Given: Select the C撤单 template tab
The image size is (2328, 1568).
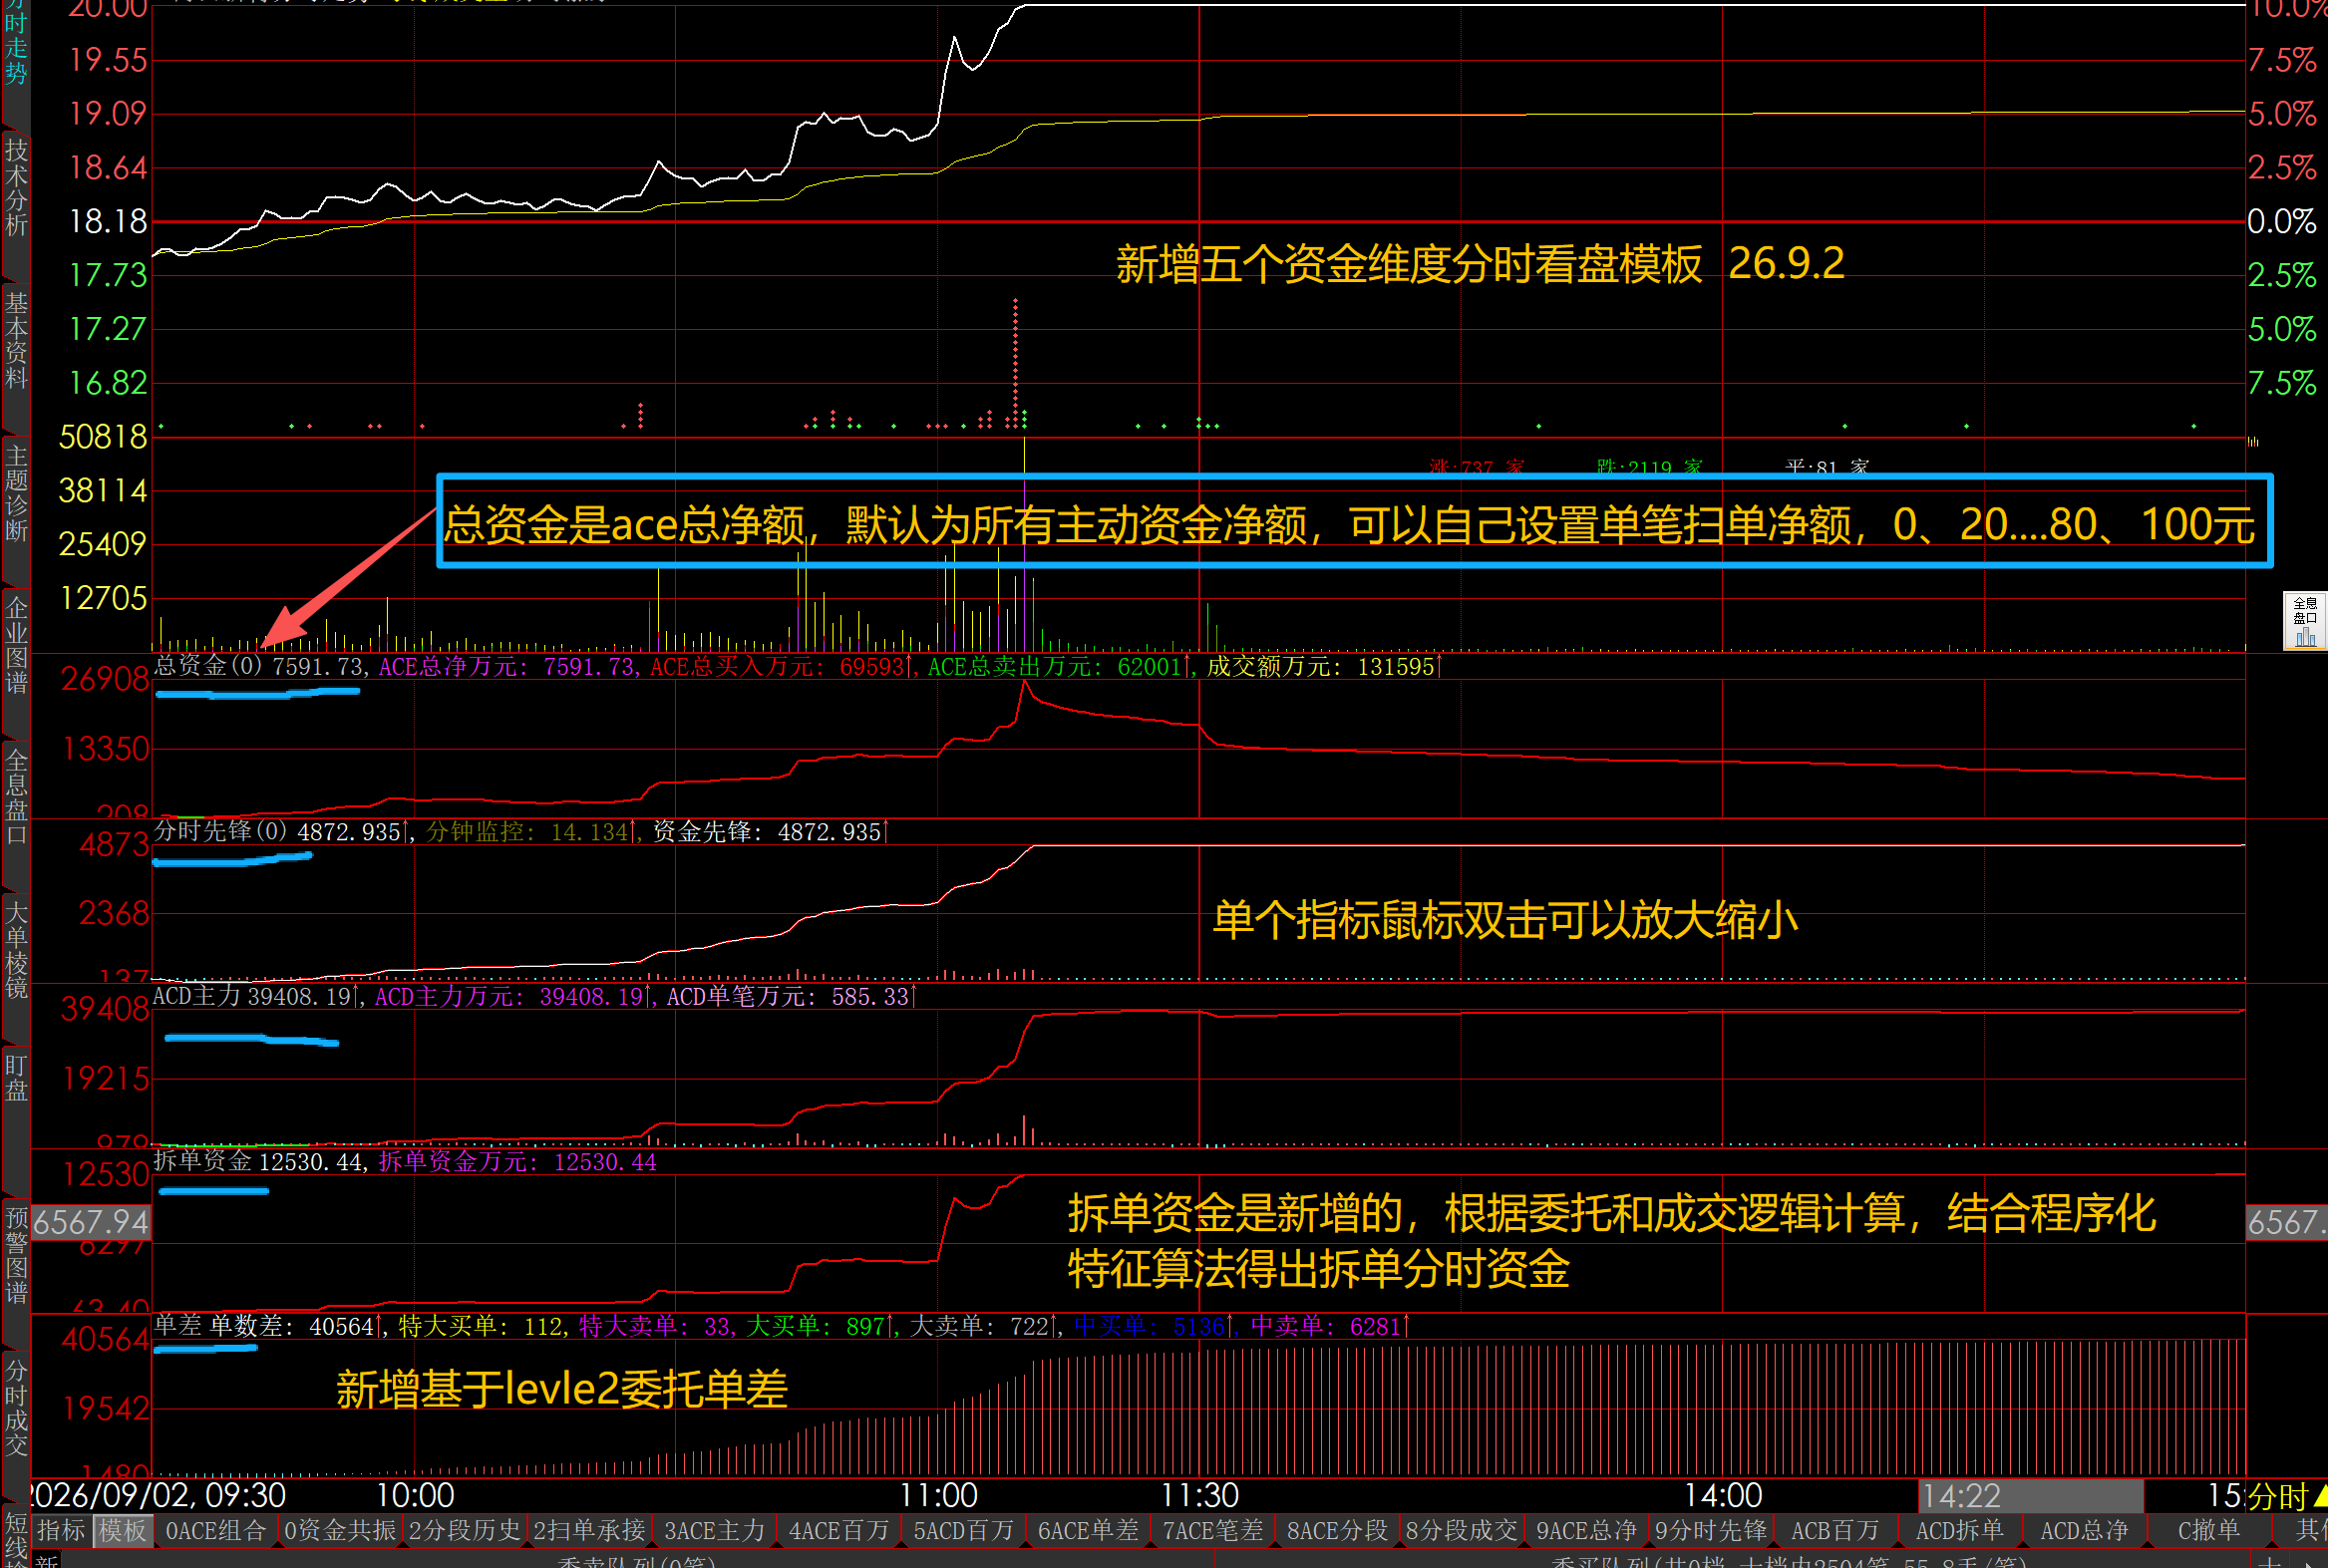Looking at the screenshot, I should click(2208, 1530).
